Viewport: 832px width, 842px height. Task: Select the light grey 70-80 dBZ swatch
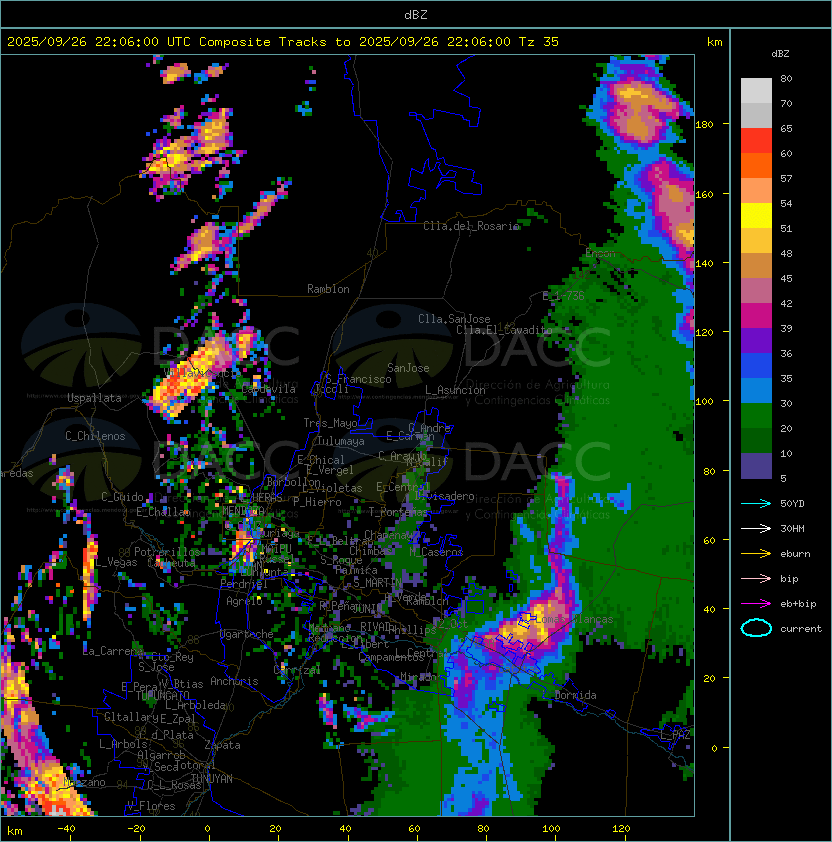(756, 90)
